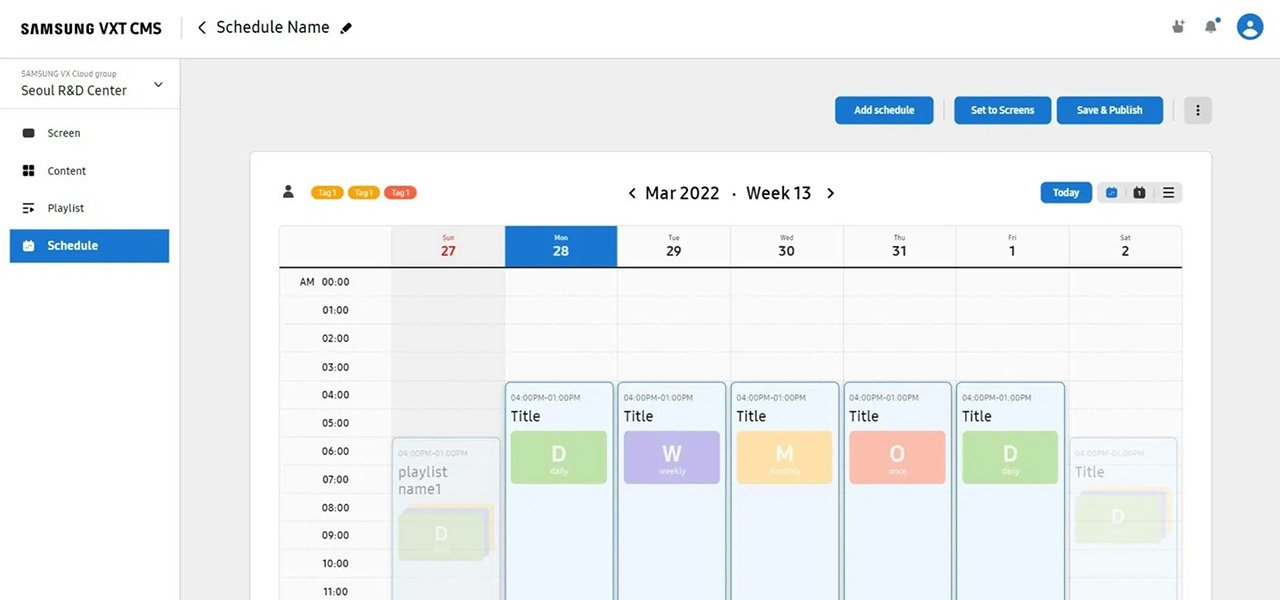The height and width of the screenshot is (600, 1280).
Task: Switch to the blue week calendar view
Action: [1111, 193]
